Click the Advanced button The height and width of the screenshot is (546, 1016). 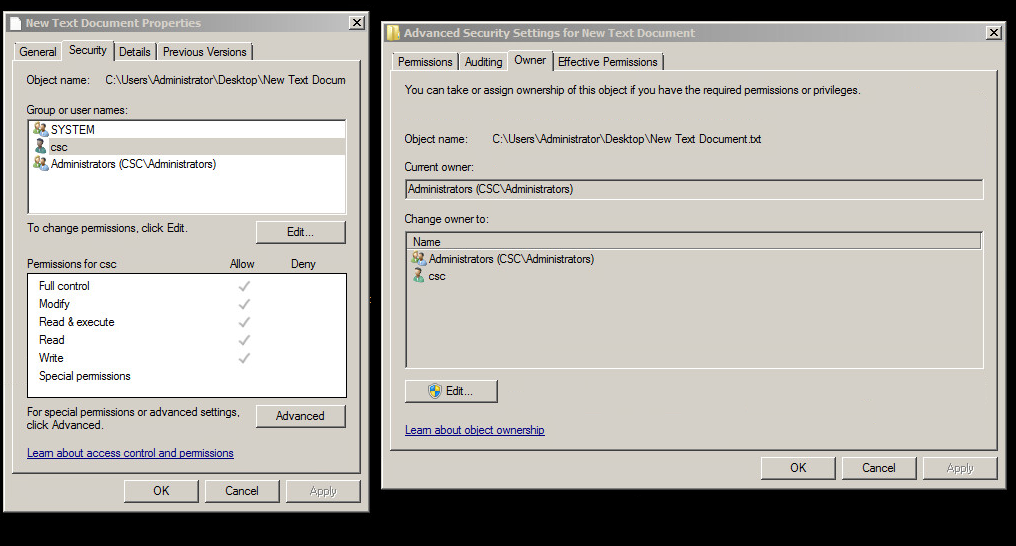click(x=301, y=416)
